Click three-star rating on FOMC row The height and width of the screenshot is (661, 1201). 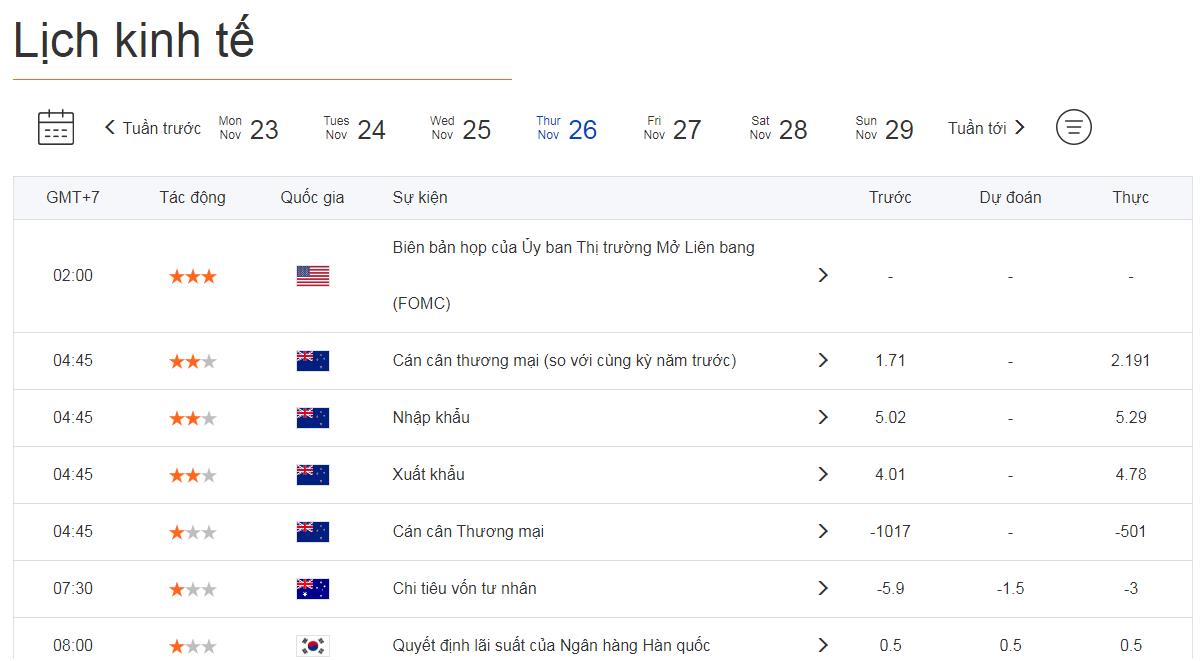click(x=192, y=276)
